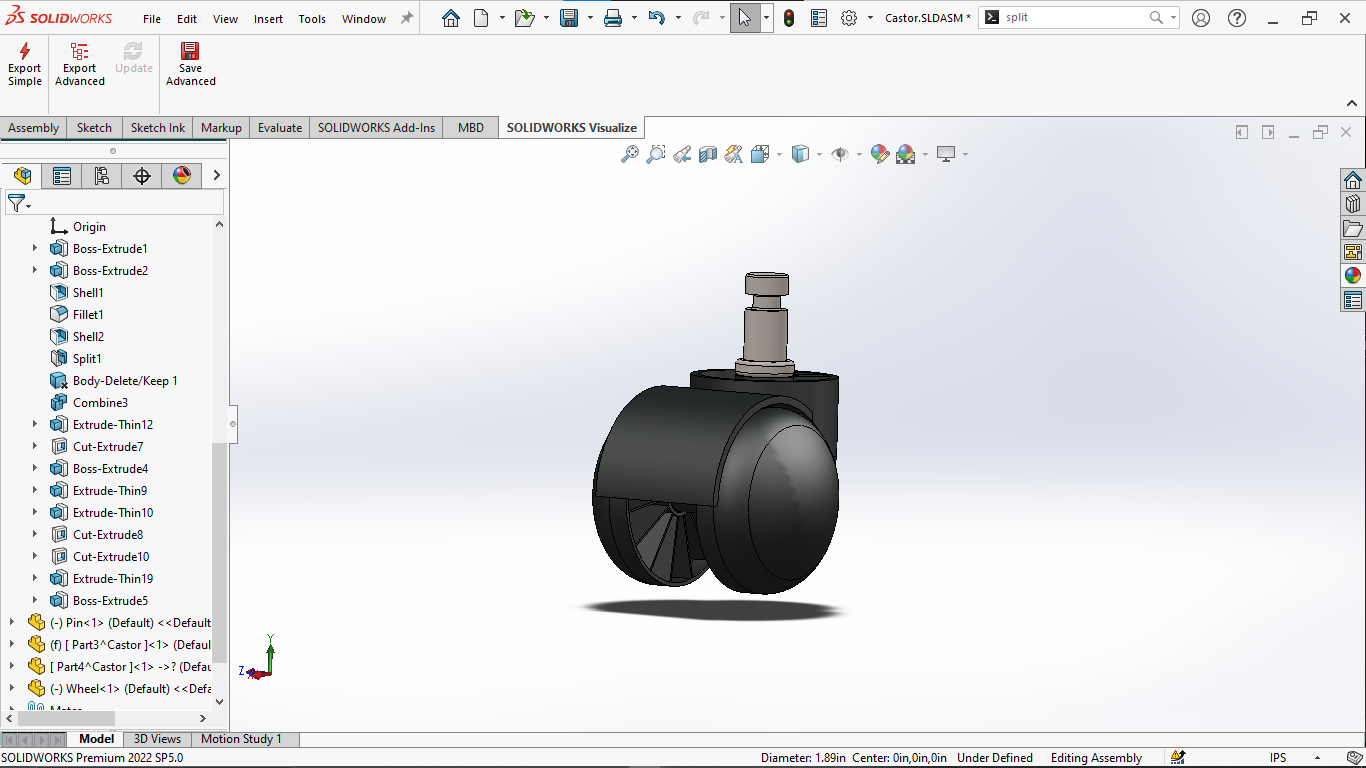Screen dimensions: 1366x768
Task: Switch to the Assembly tab
Action: point(34,128)
